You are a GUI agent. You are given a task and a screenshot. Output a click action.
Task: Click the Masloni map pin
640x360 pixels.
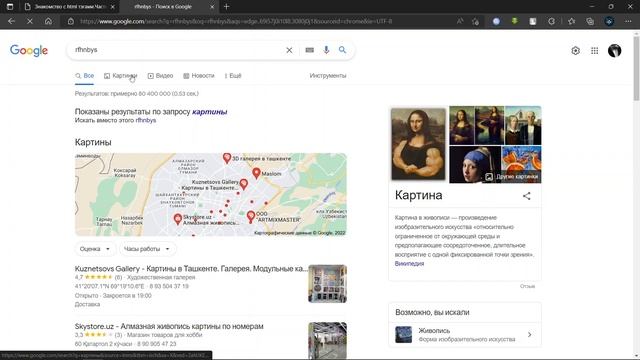256,173
